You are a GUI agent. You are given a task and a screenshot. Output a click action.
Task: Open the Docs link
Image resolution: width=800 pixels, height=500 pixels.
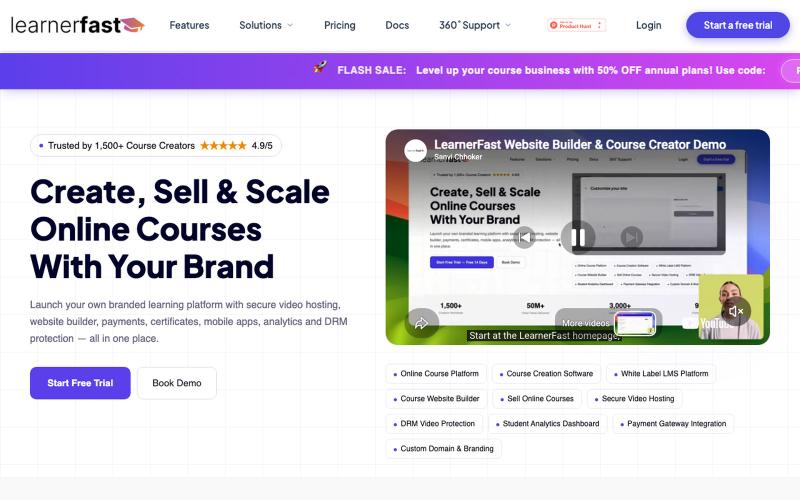point(397,25)
